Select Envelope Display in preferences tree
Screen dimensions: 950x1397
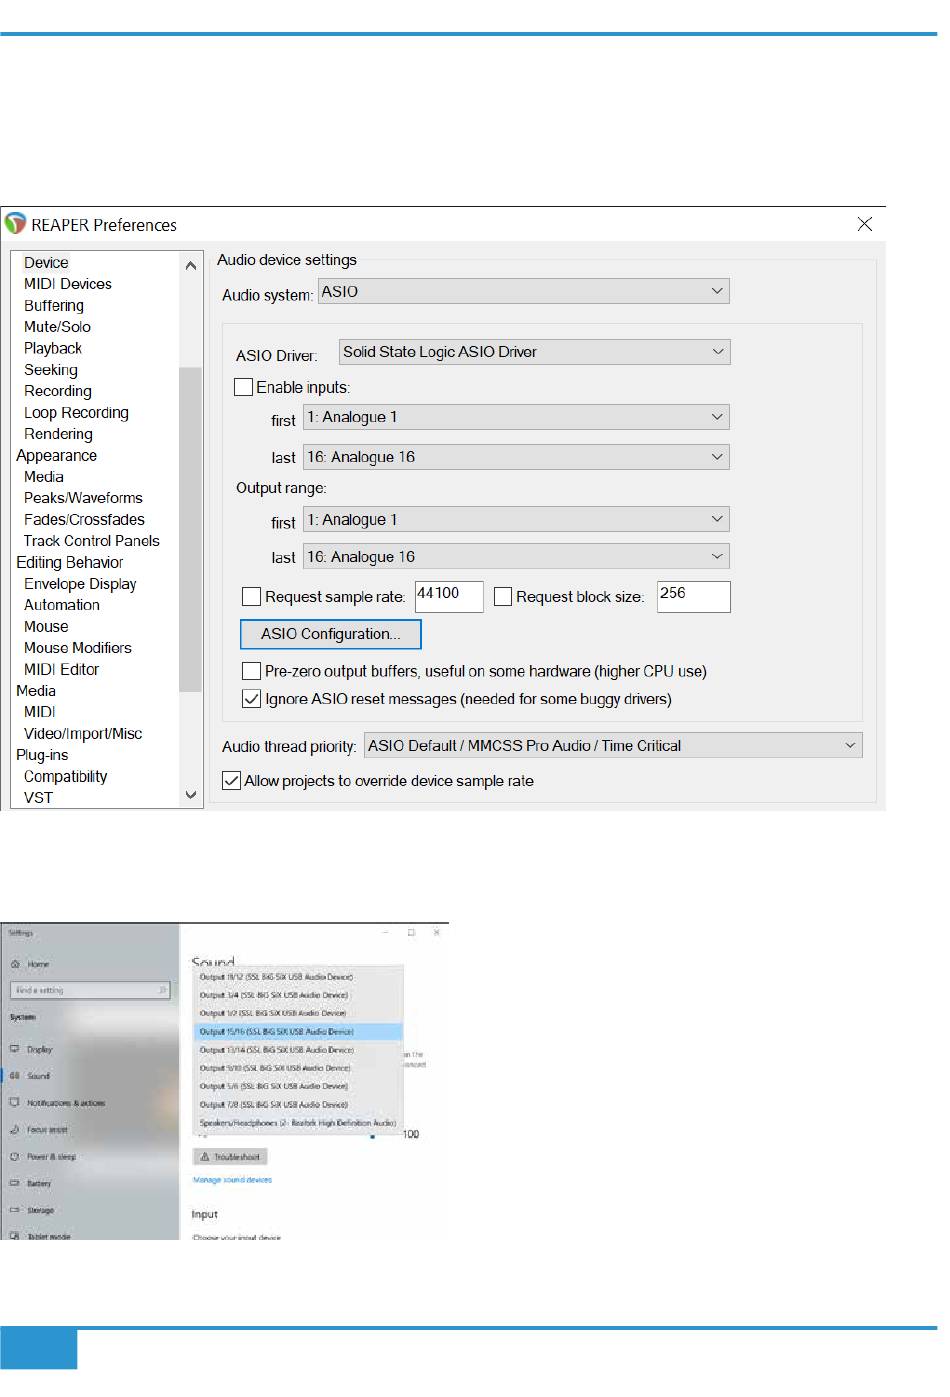tap(80, 584)
